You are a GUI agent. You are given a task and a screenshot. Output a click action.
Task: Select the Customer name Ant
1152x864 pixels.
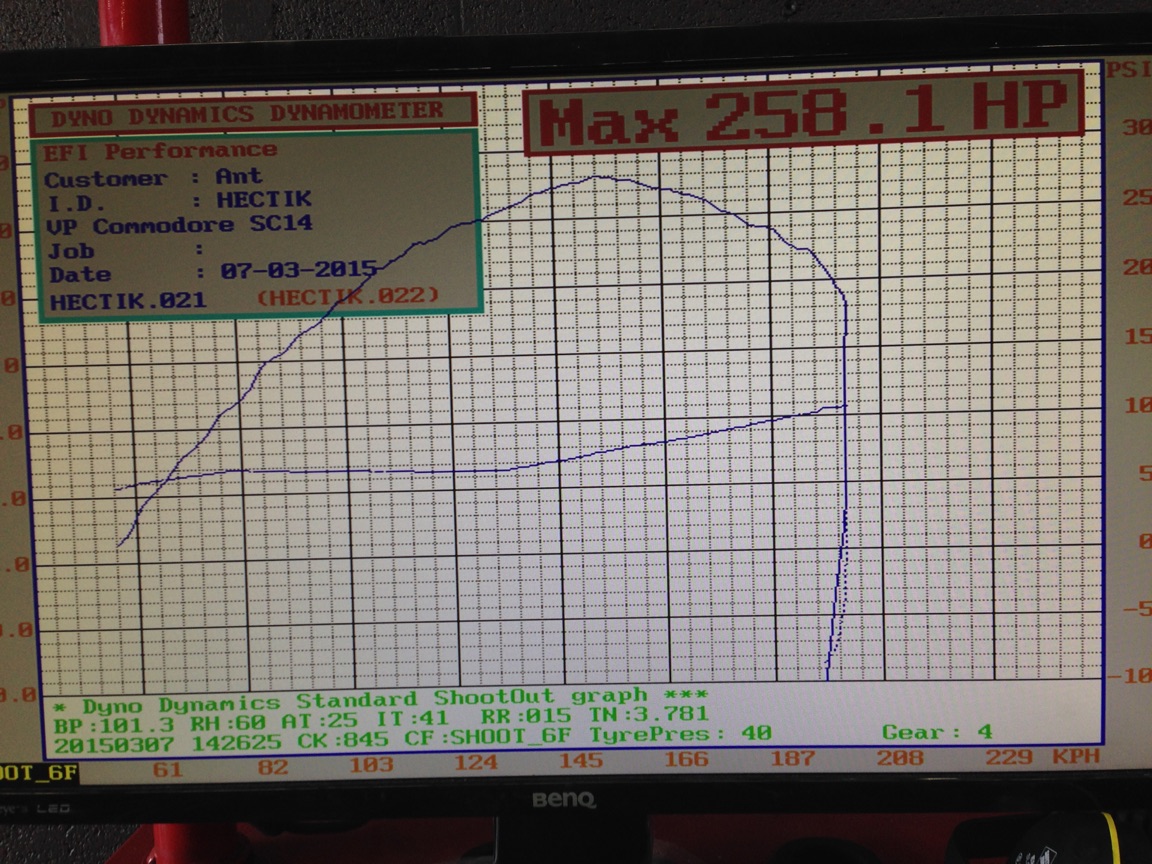pyautogui.click(x=238, y=176)
